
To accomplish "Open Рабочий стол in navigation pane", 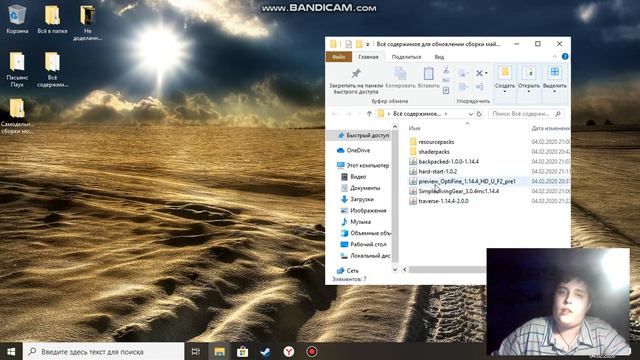I will [x=363, y=244].
